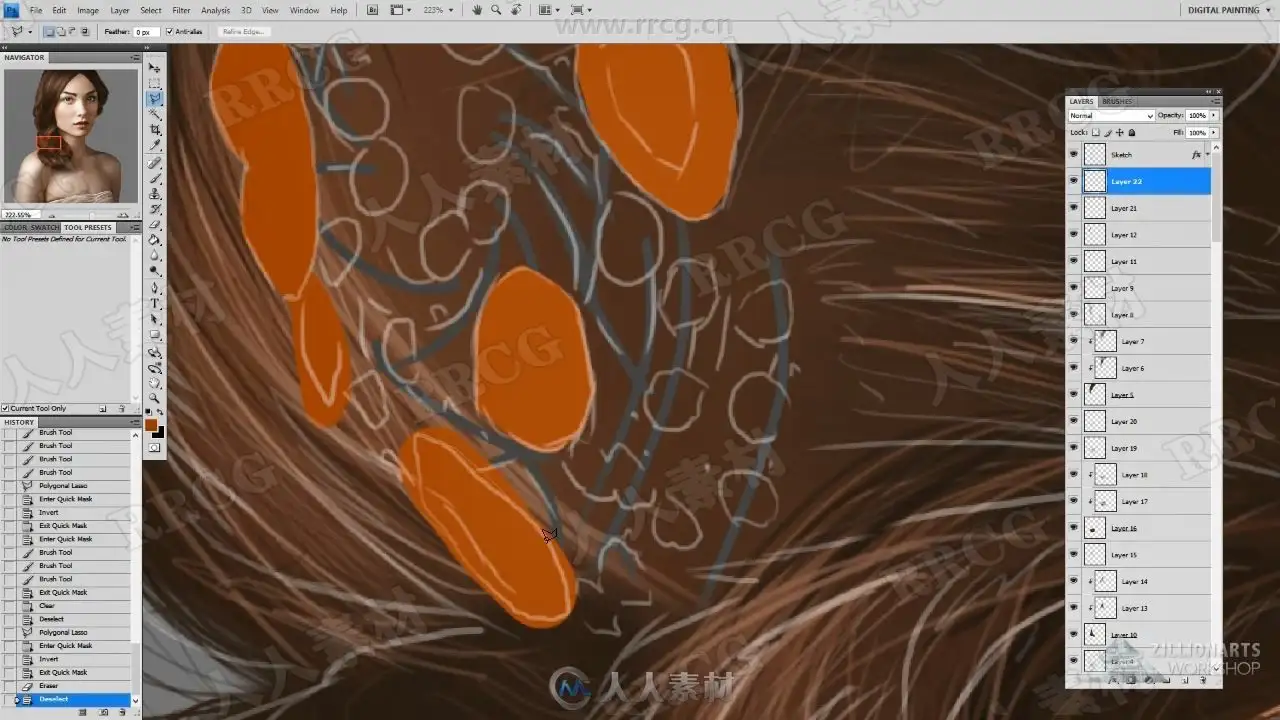The image size is (1280, 720).
Task: Select the Rectangular Marquee tool
Action: pos(155,83)
